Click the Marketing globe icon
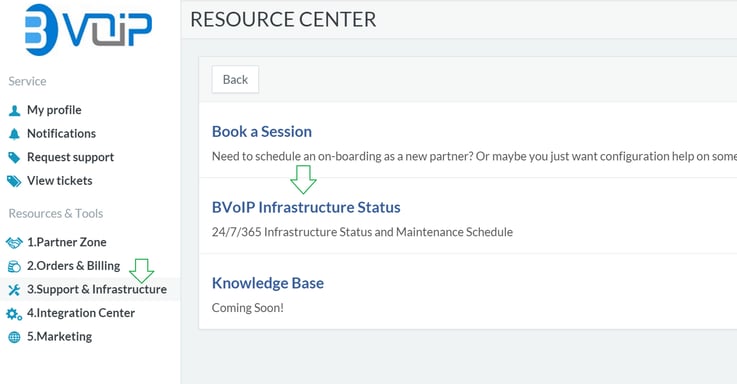Image resolution: width=737 pixels, height=384 pixels. tap(15, 337)
